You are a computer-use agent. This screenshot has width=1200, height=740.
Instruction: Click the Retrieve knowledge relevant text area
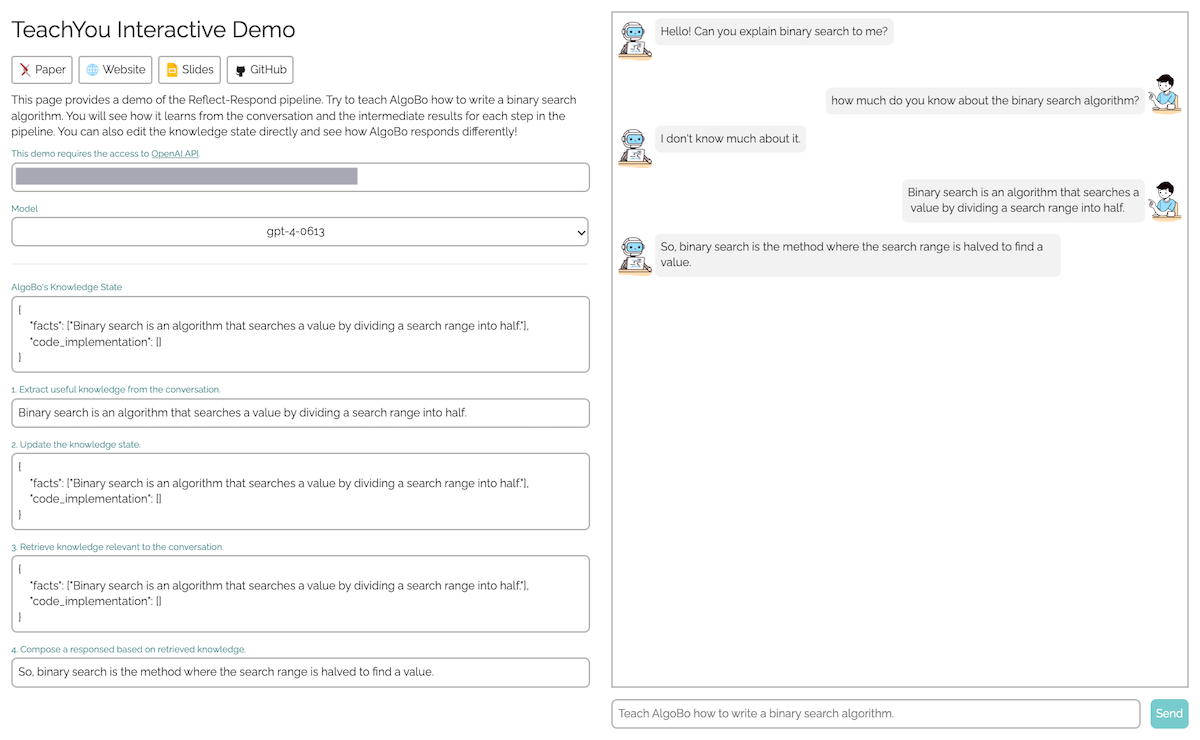tap(300, 594)
